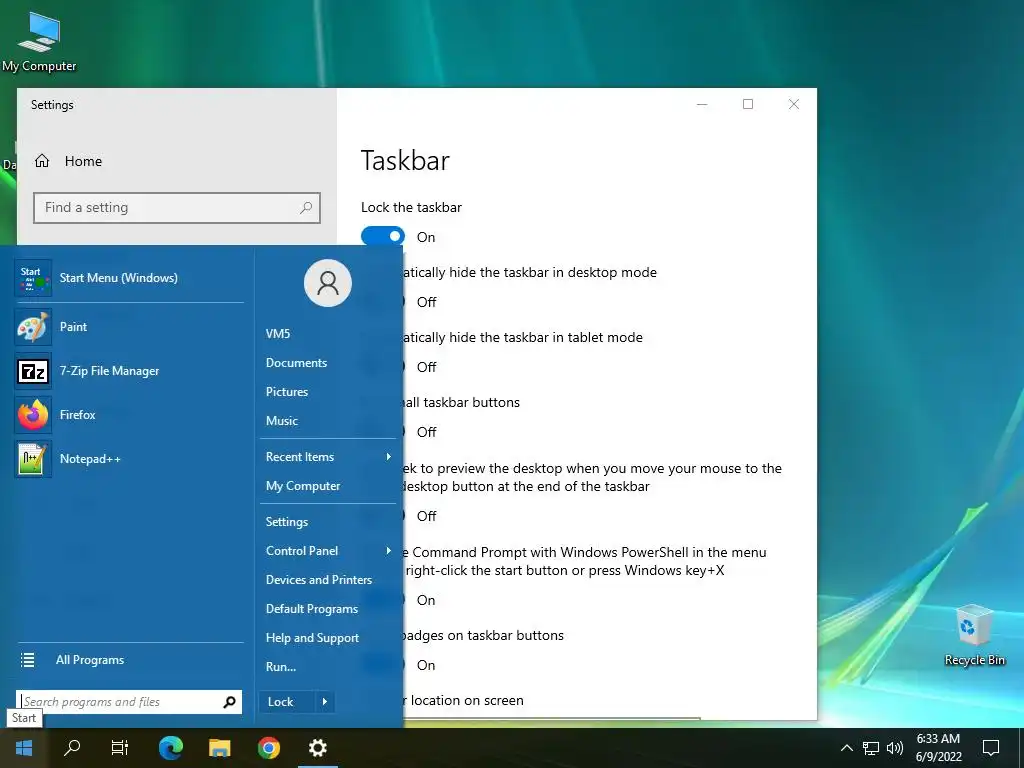This screenshot has height=768, width=1024.
Task: Open Firefox from the start menu
Action: click(129, 415)
